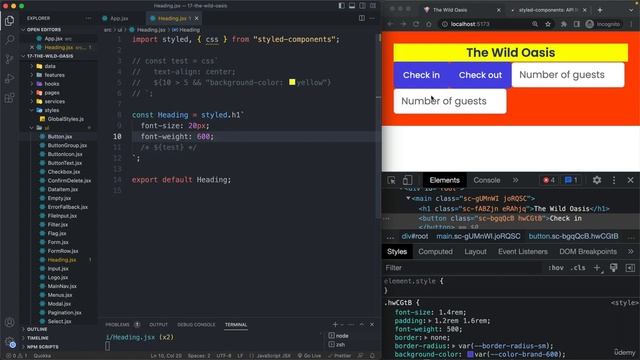Expand the pages folder
Viewport: 640px width, 360px height.
point(52,93)
